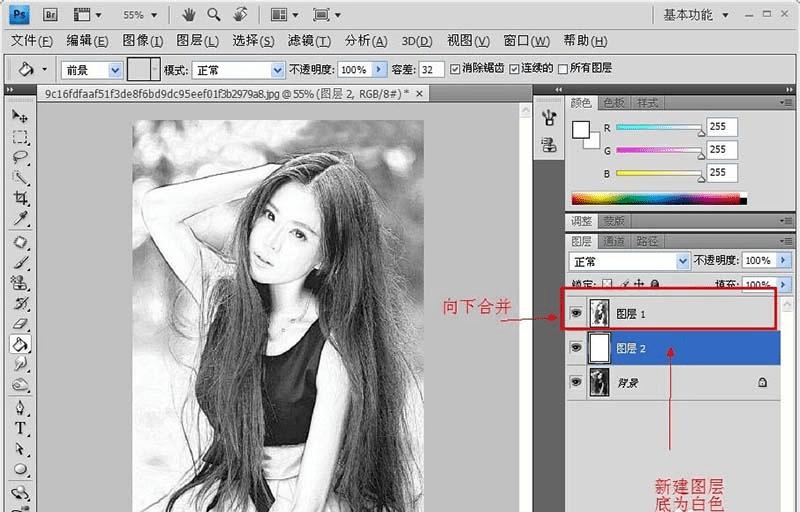Toggle the 消除锯齿 anti-alias checkbox

455,69
